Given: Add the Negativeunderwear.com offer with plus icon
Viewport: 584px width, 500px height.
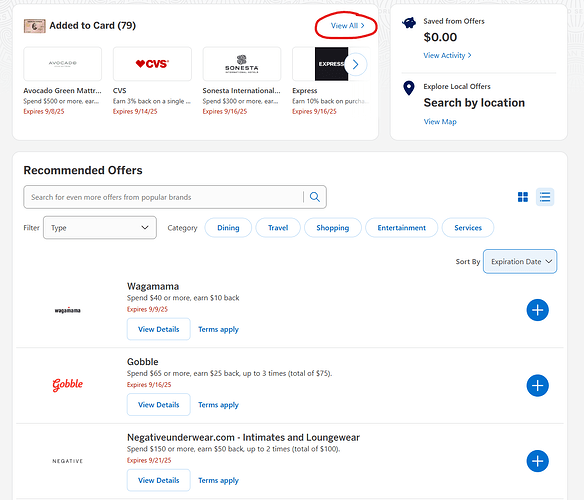Looking at the screenshot, I should 537,461.
